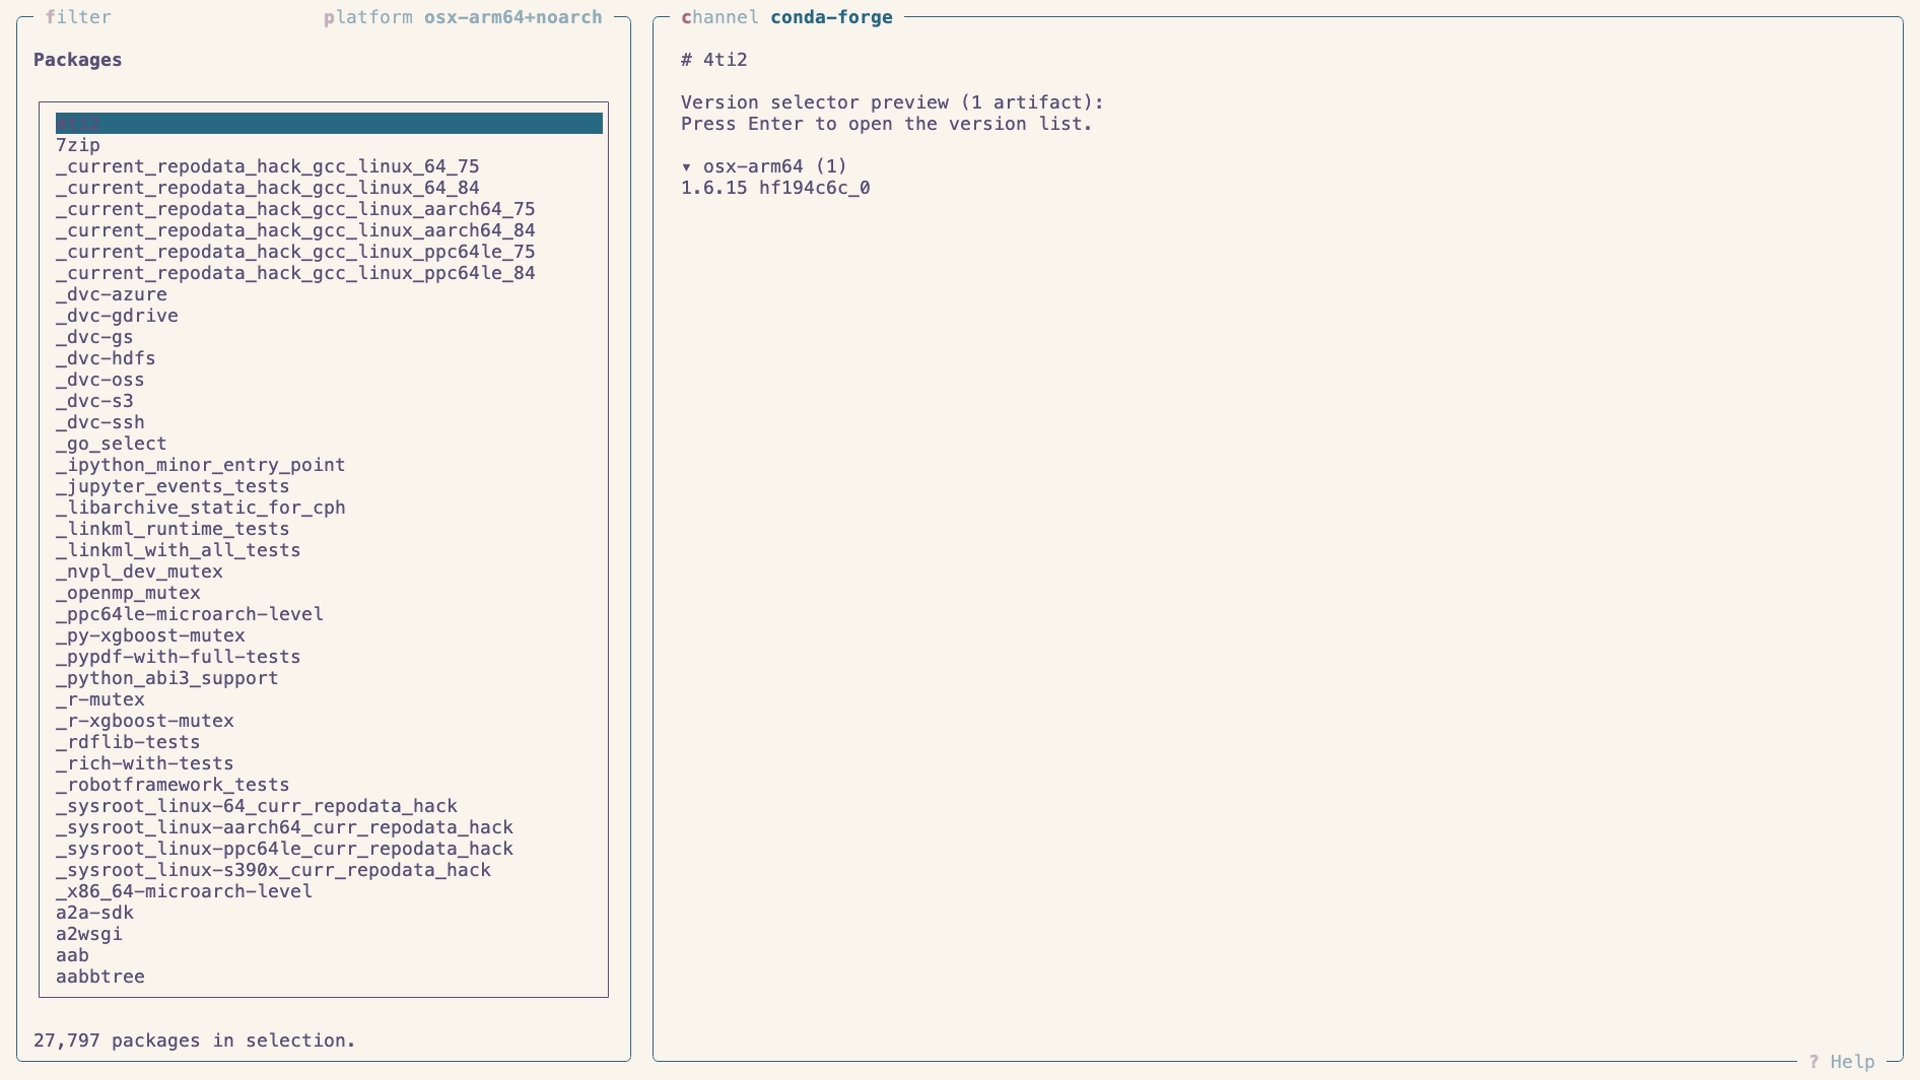Screen dimensions: 1920x1080
Task: Select the _go_select package
Action: [x=111, y=443]
